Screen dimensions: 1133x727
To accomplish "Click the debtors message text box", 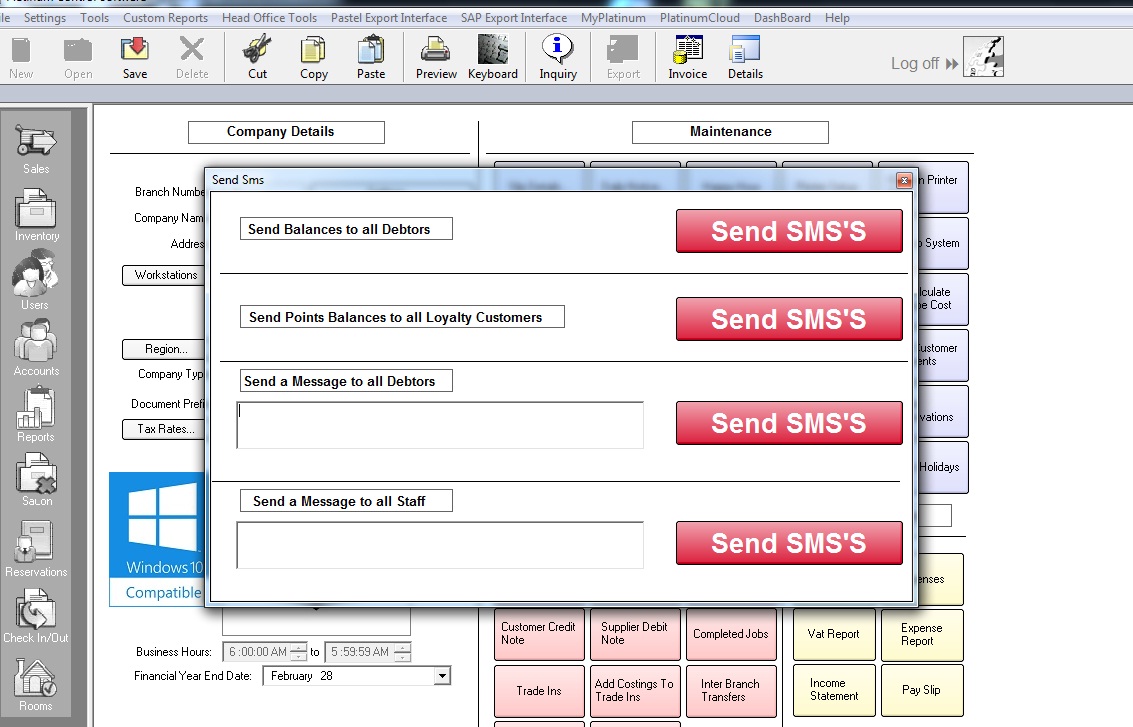I will [x=440, y=426].
